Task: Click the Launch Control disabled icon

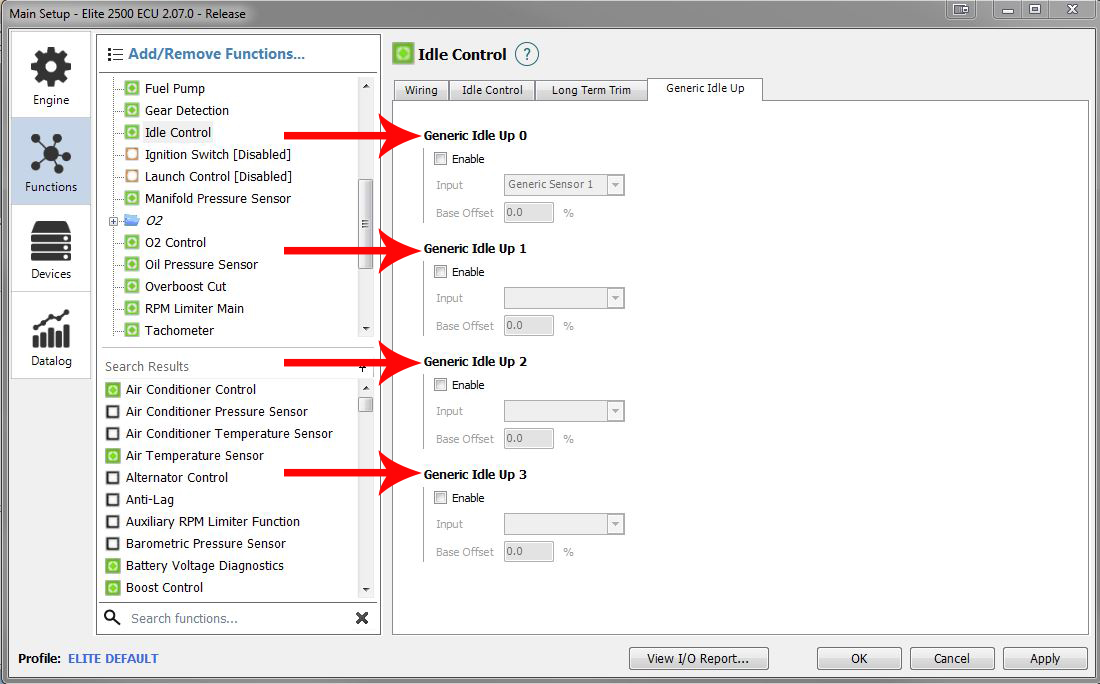Action: point(132,176)
